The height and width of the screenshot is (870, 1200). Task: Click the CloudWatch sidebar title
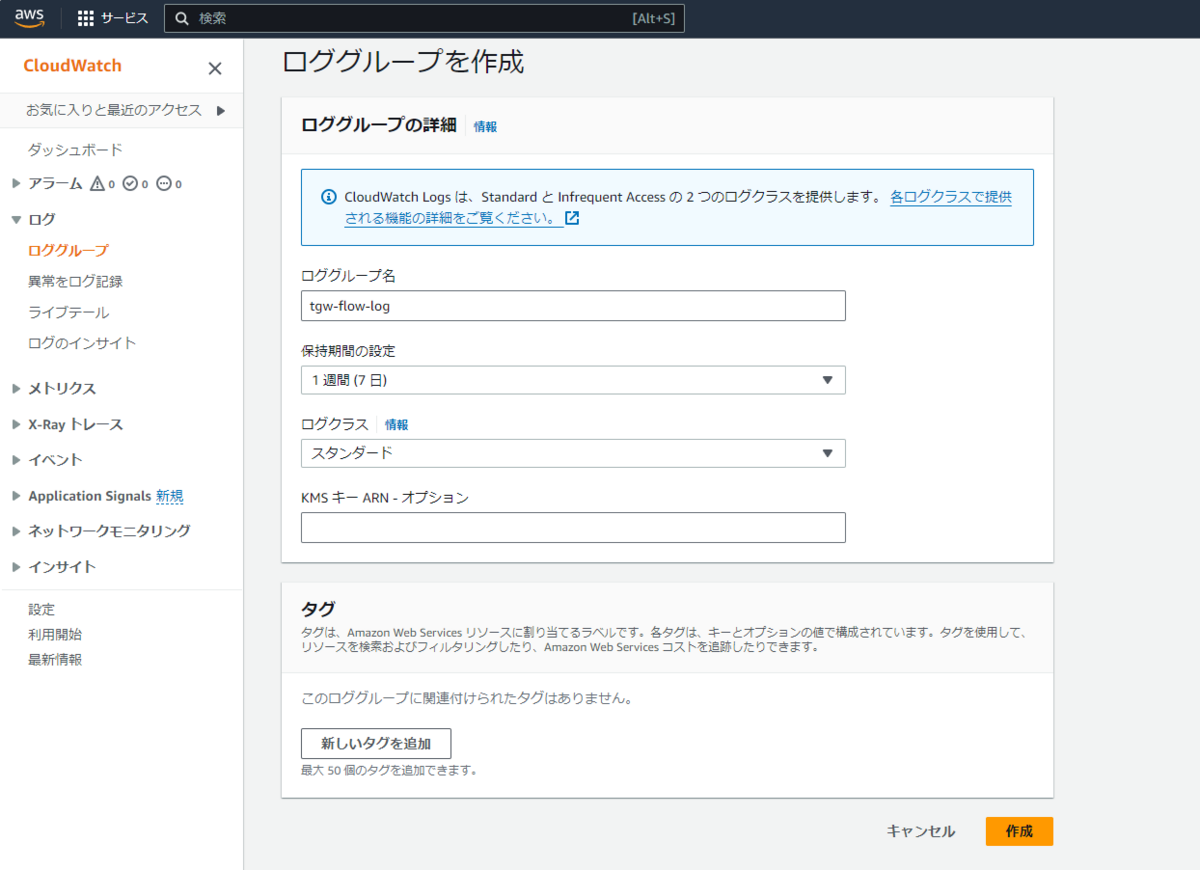coord(72,66)
